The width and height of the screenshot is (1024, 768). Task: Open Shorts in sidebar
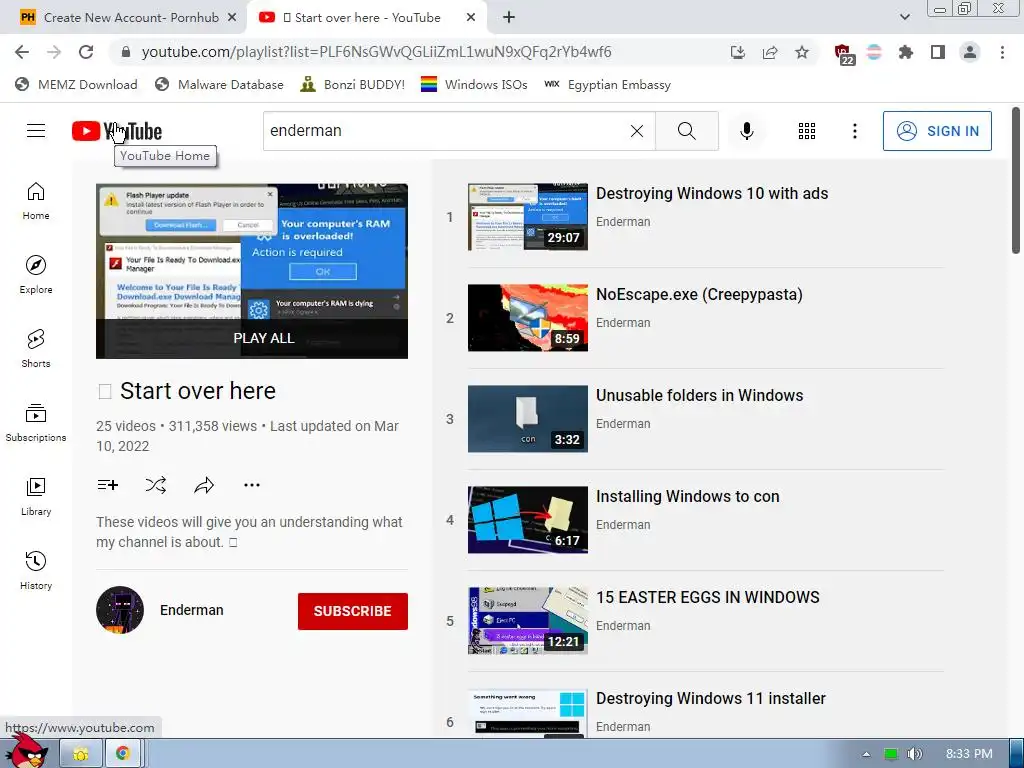[x=36, y=349]
